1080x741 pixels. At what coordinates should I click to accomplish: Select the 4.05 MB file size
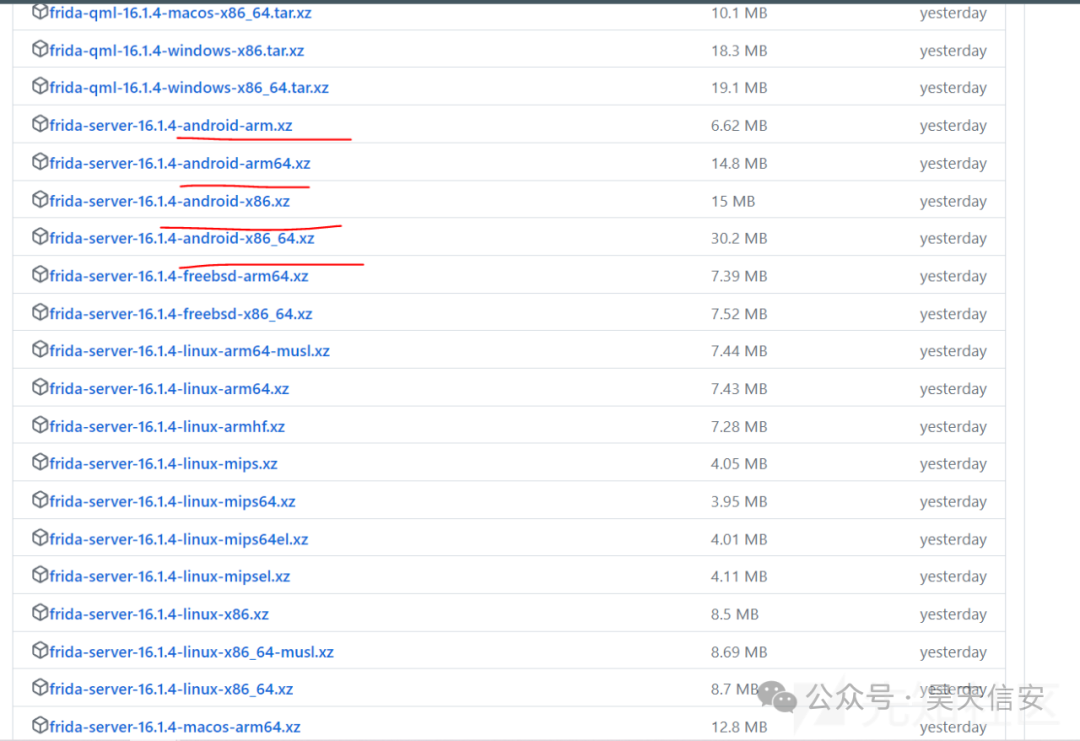coord(739,464)
